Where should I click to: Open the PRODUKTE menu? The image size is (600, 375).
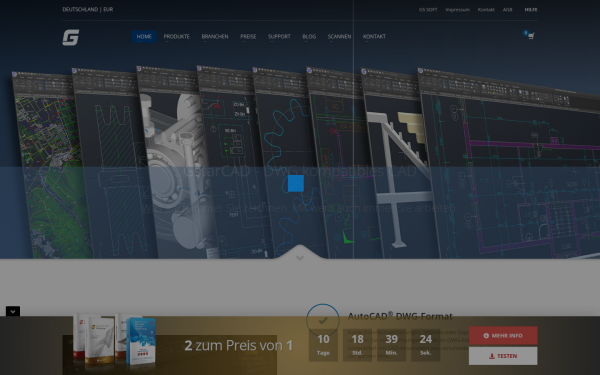(176, 36)
